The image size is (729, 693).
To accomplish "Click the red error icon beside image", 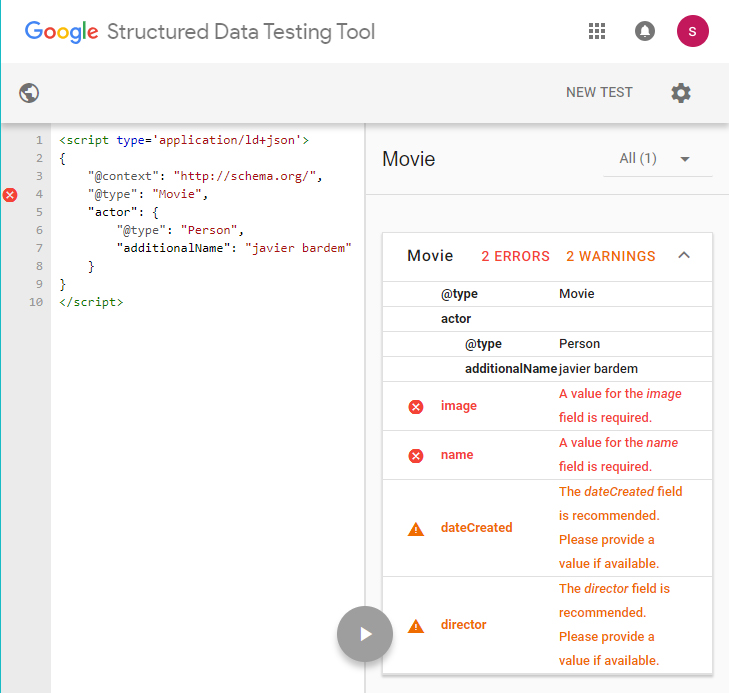I will pyautogui.click(x=416, y=406).
